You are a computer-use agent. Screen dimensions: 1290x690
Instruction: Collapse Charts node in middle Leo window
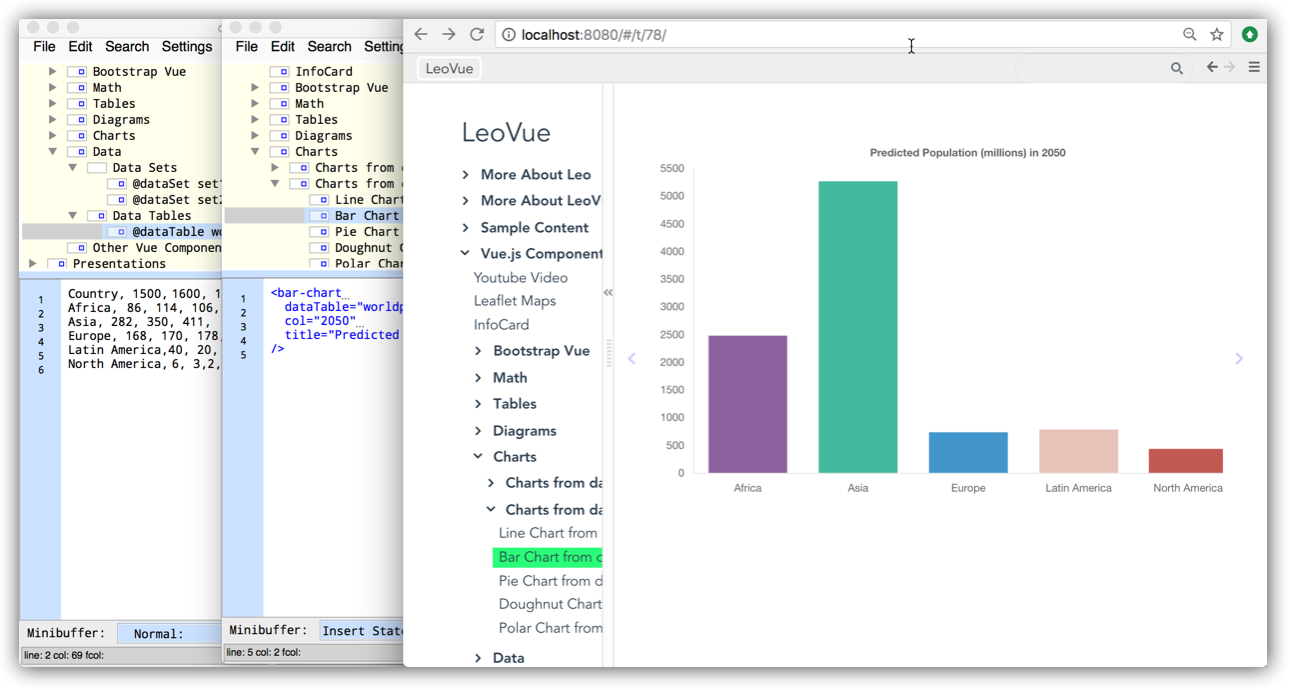[x=255, y=152]
